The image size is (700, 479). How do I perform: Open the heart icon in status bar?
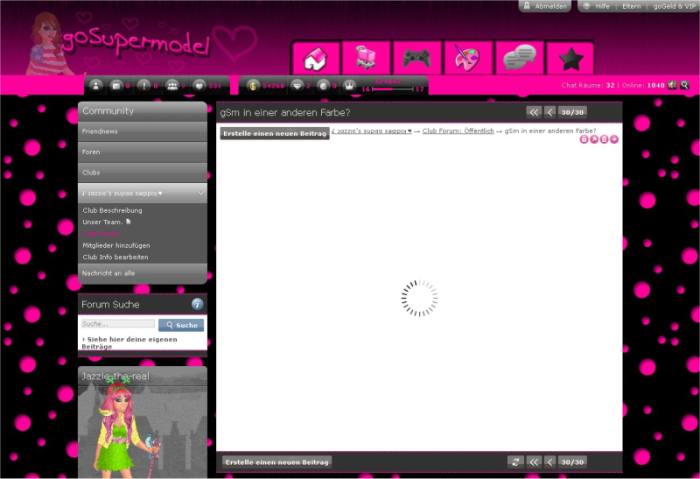point(200,85)
